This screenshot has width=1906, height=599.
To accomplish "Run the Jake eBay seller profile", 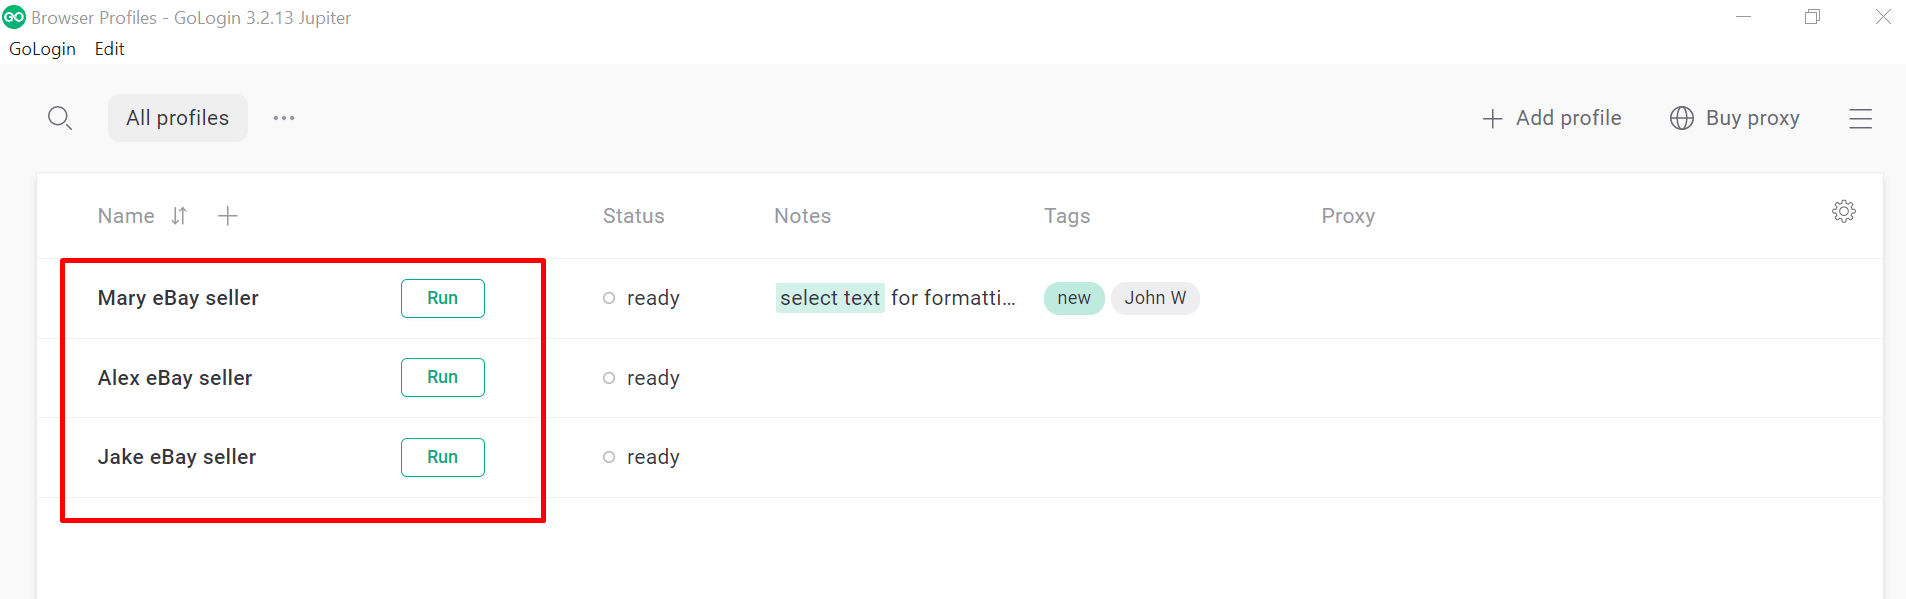I will 442,457.
